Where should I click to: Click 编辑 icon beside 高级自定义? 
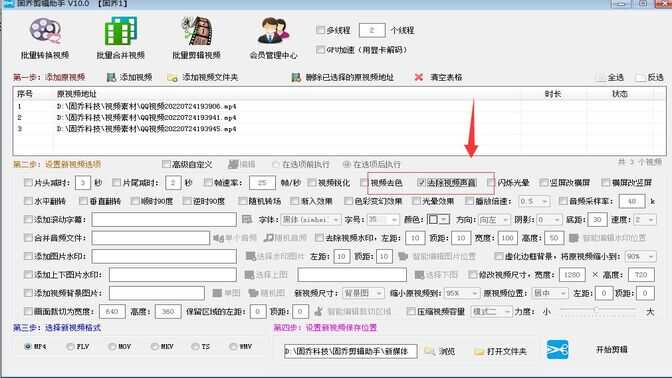pos(233,164)
